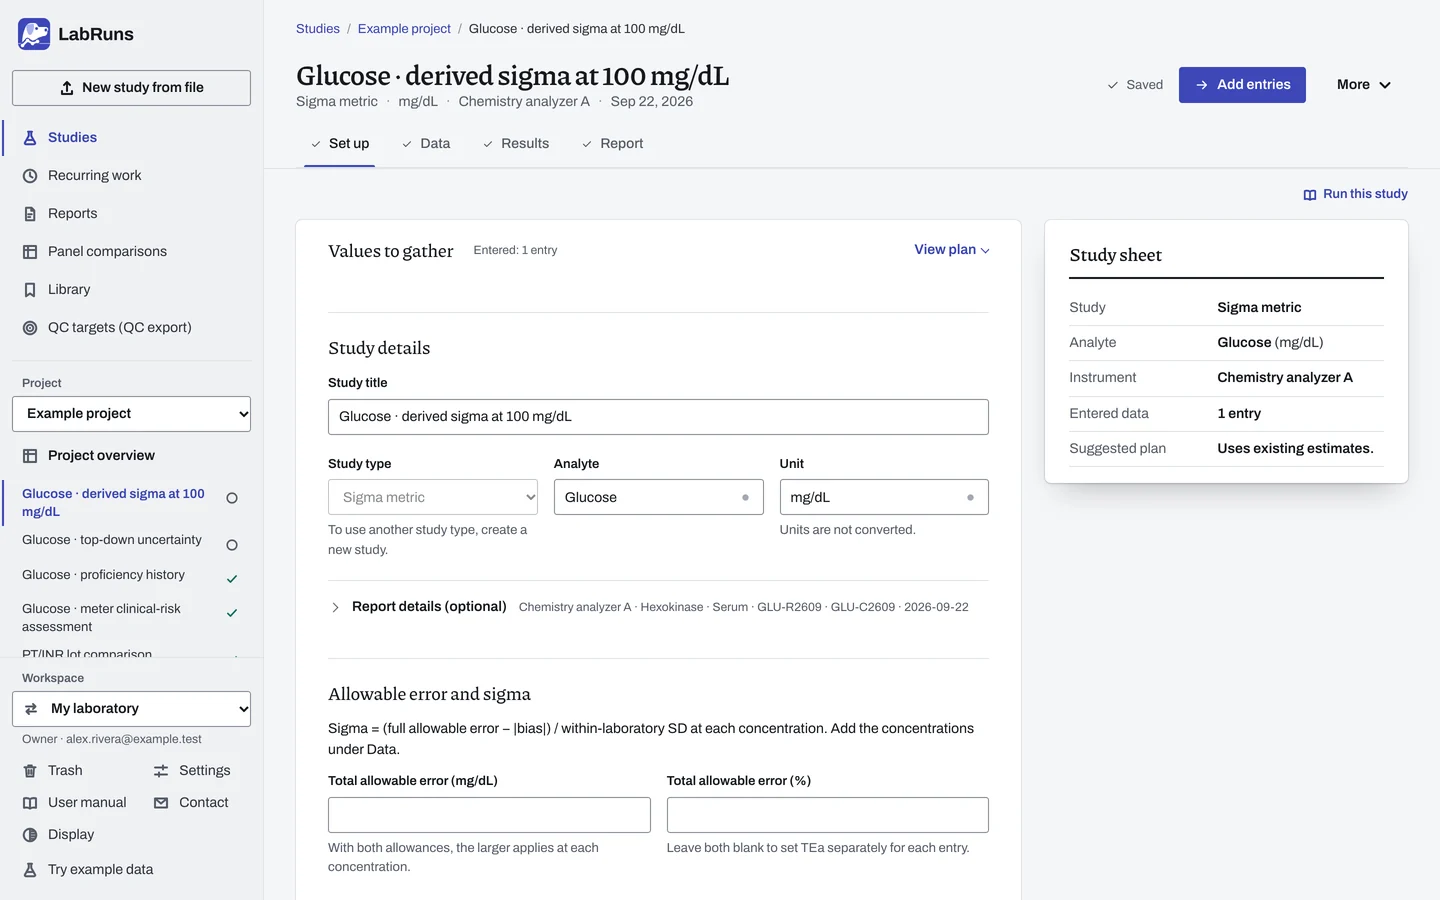Open Studies via its flask icon

pos(30,138)
